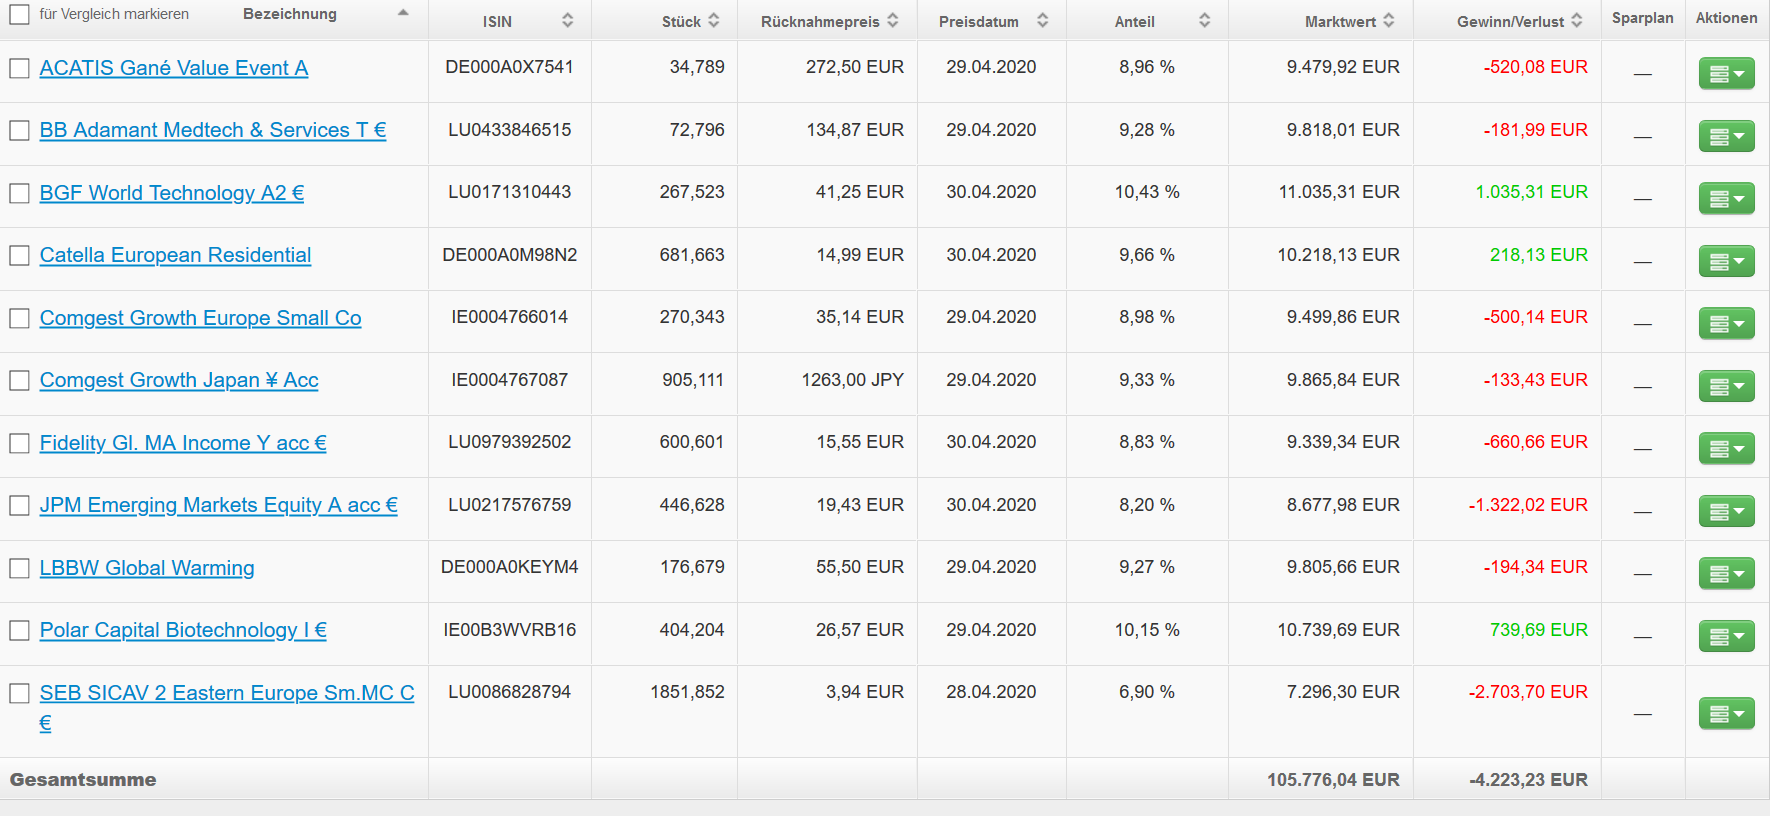Click the Bezeichnung column header
Image resolution: width=1770 pixels, height=816 pixels.
point(290,14)
